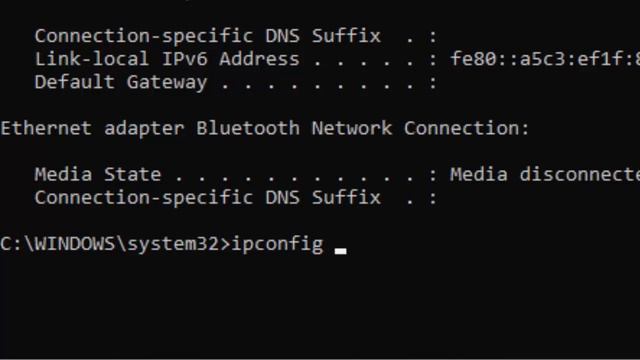Image resolution: width=640 pixels, height=360 pixels.
Task: Click the word State in Media State
Action: pos(133,175)
